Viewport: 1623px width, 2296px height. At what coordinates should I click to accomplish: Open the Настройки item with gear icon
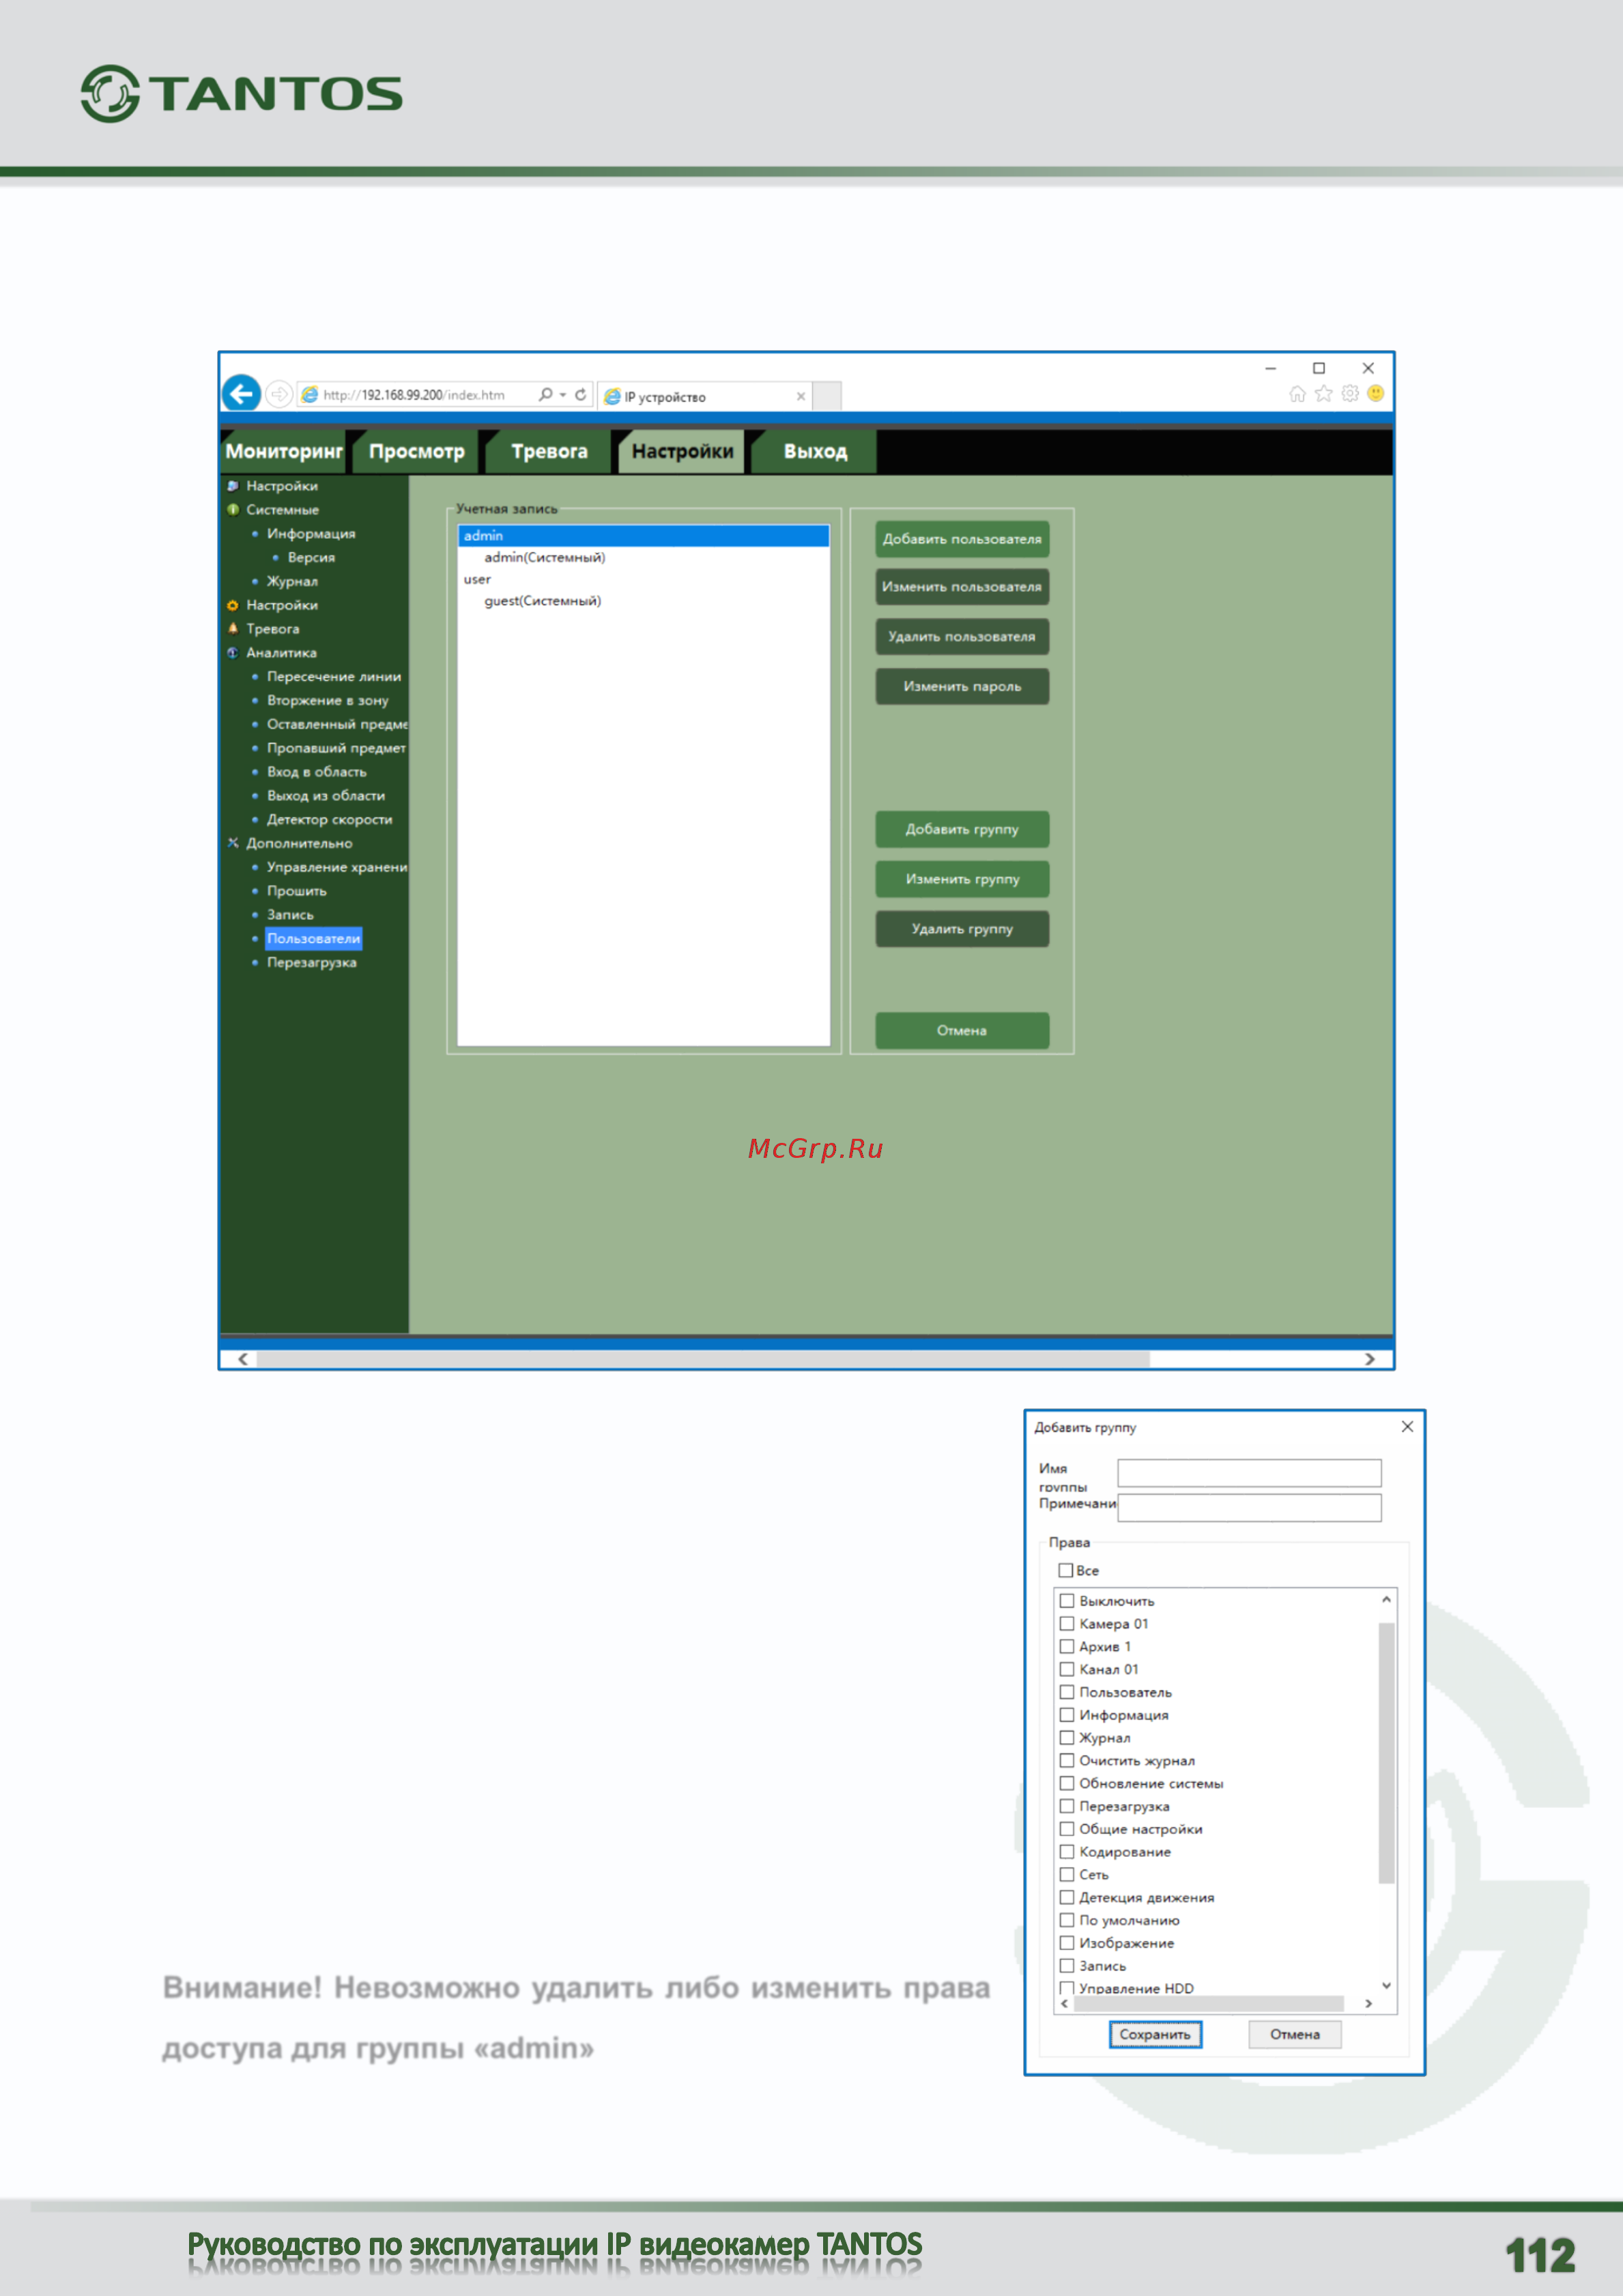[x=282, y=605]
